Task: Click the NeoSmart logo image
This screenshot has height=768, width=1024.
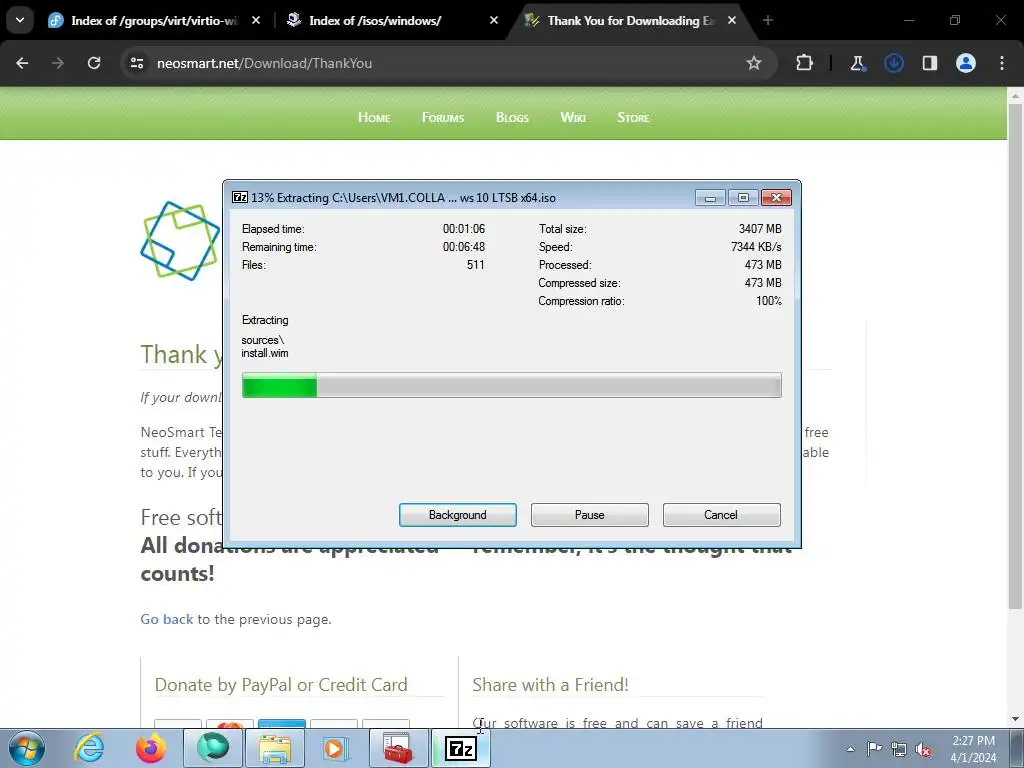Action: (x=180, y=241)
